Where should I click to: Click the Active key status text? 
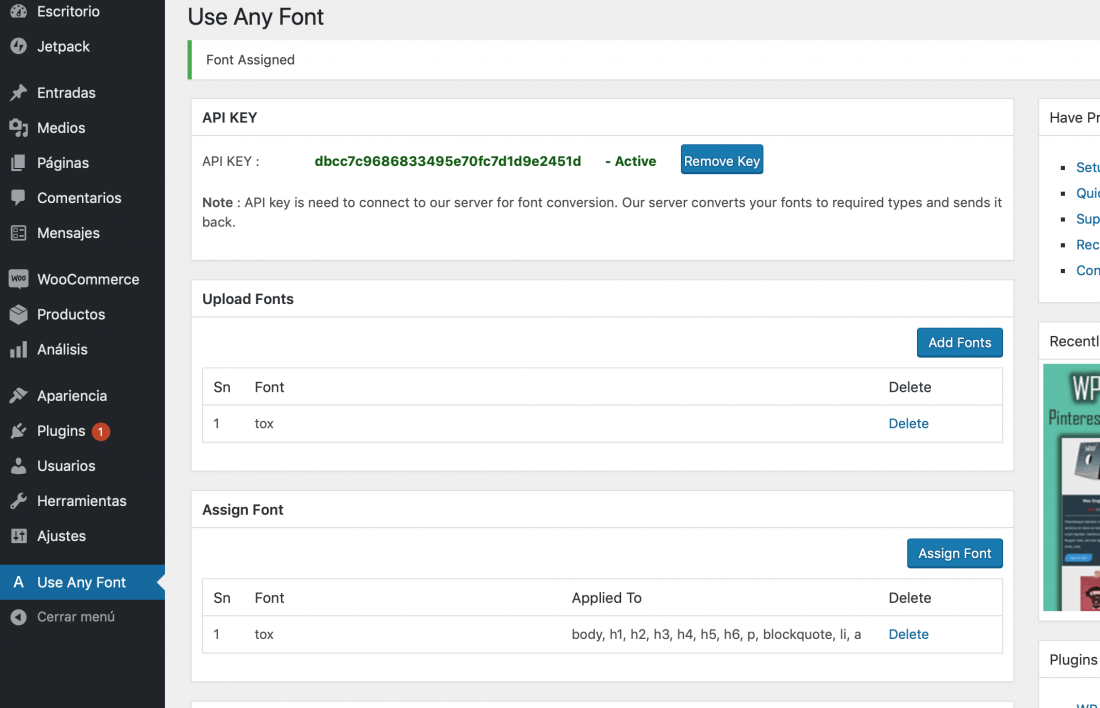(631, 161)
